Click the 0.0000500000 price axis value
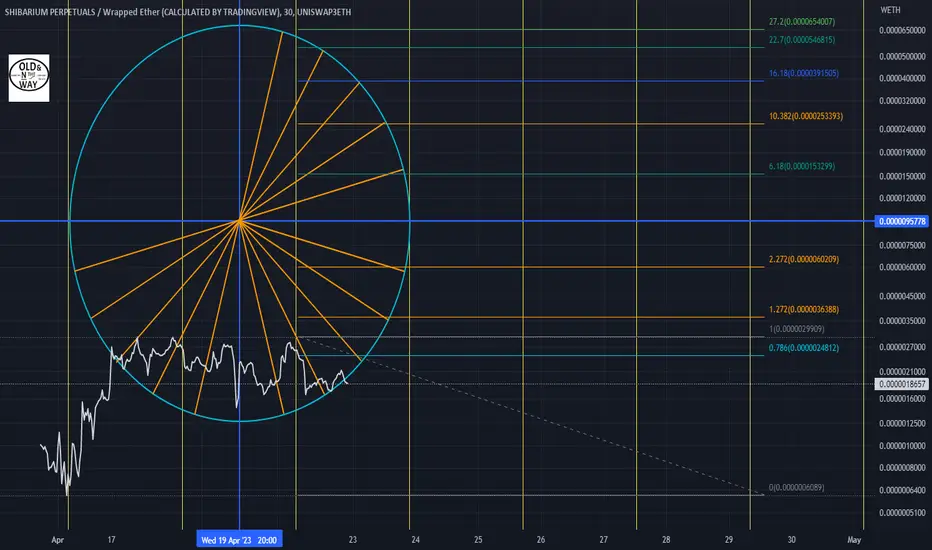This screenshot has height=550, width=932. 902,56
